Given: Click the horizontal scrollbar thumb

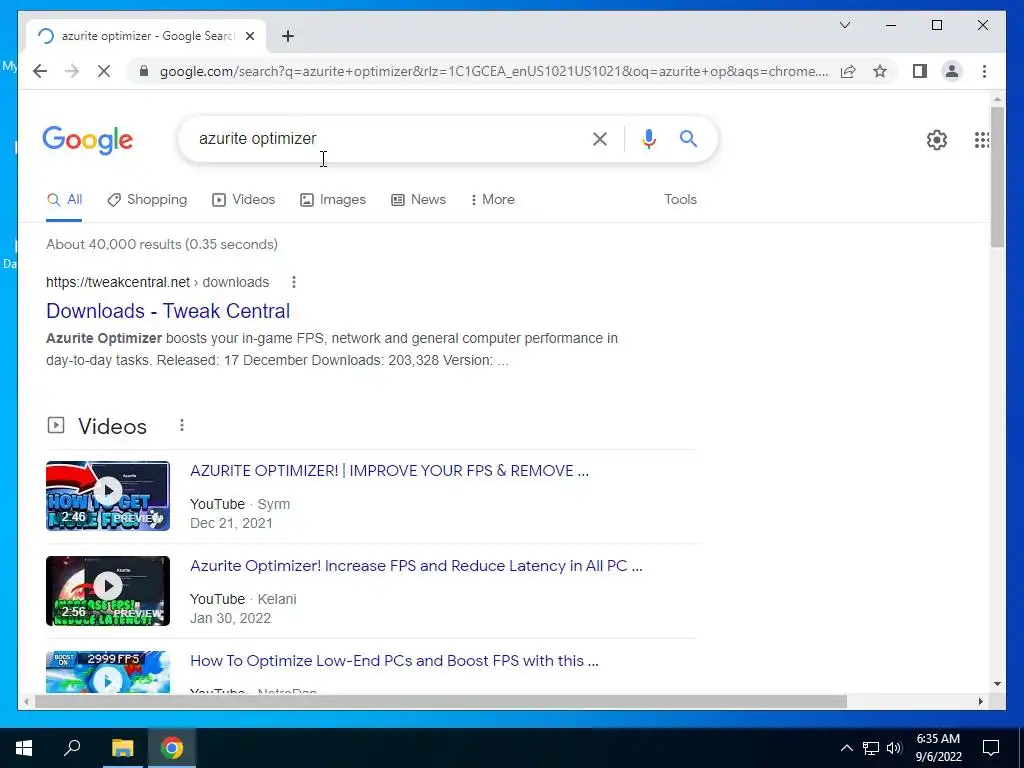Looking at the screenshot, I should click(x=441, y=701).
